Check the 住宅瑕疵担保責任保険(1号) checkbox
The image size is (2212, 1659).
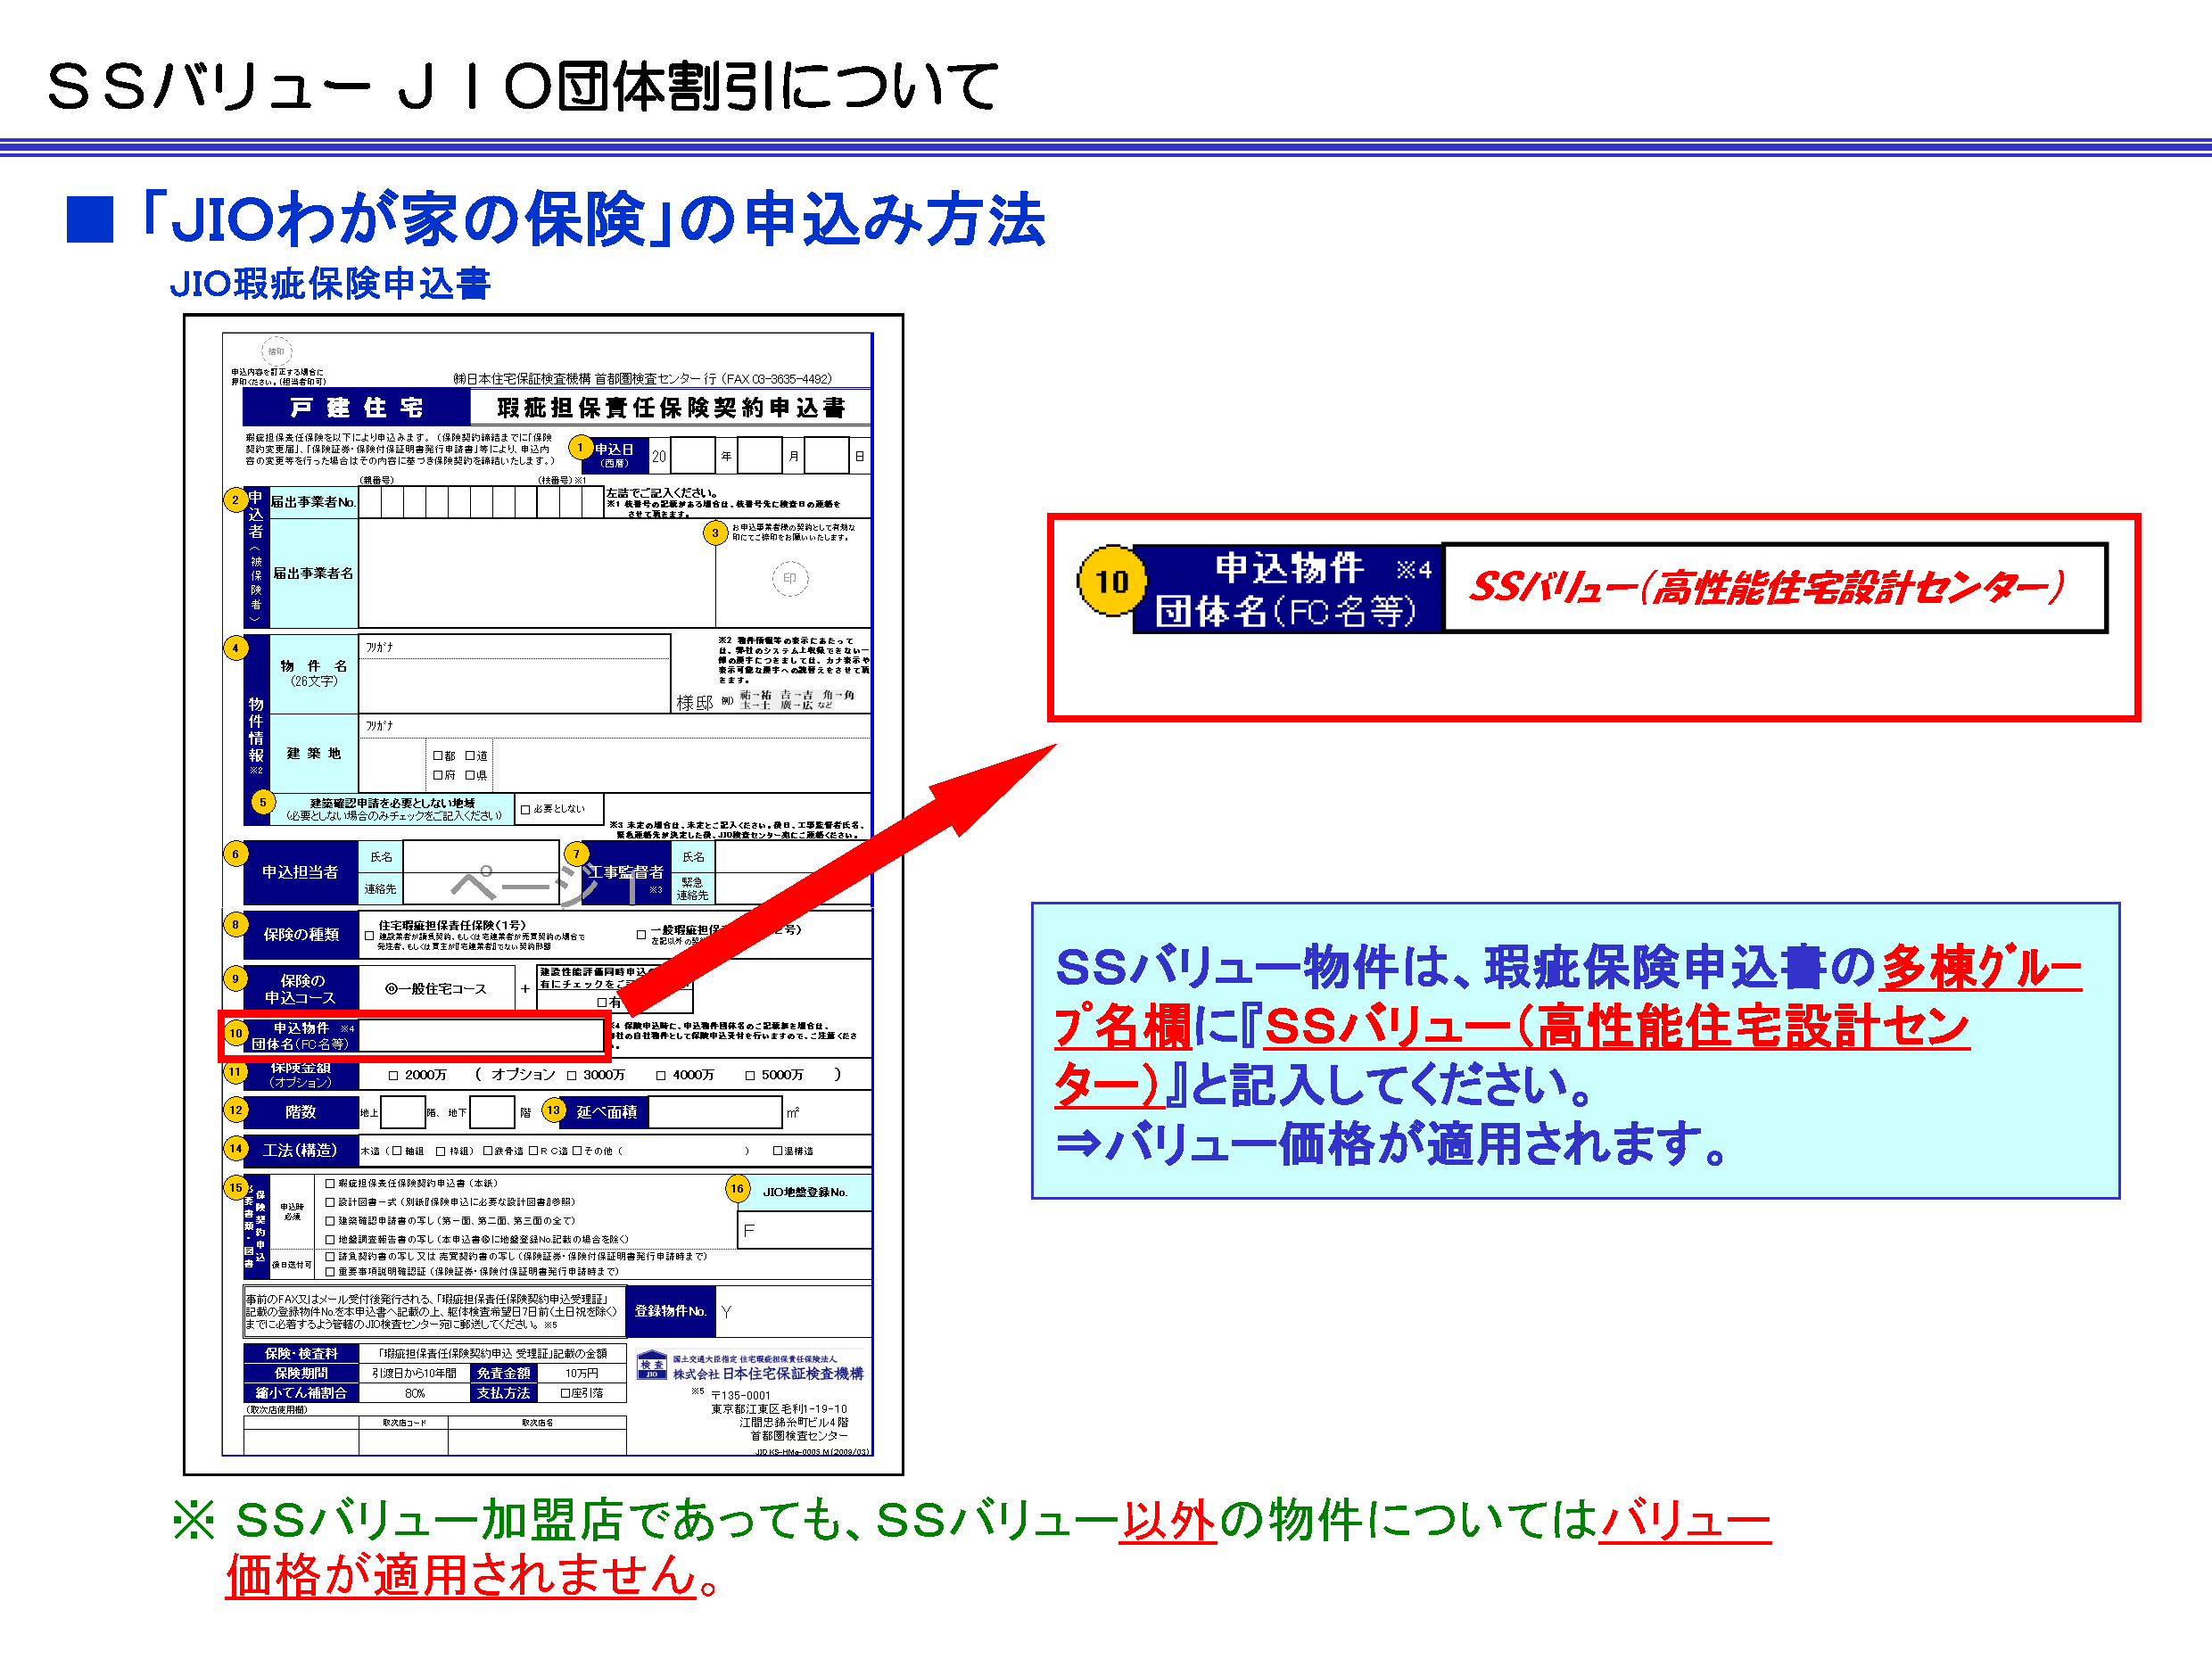(369, 936)
